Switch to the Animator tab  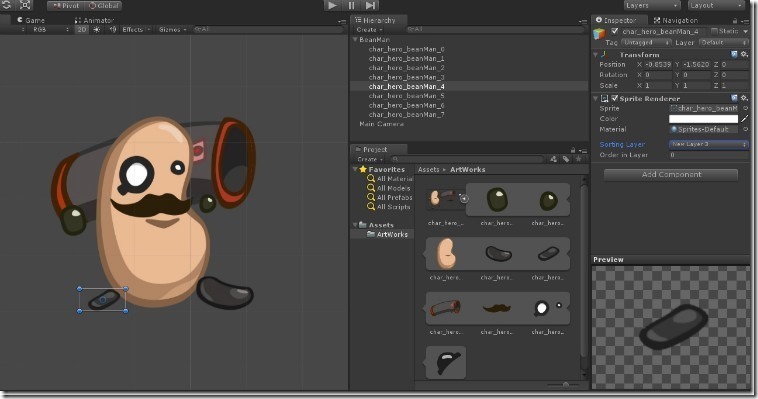(x=94, y=20)
